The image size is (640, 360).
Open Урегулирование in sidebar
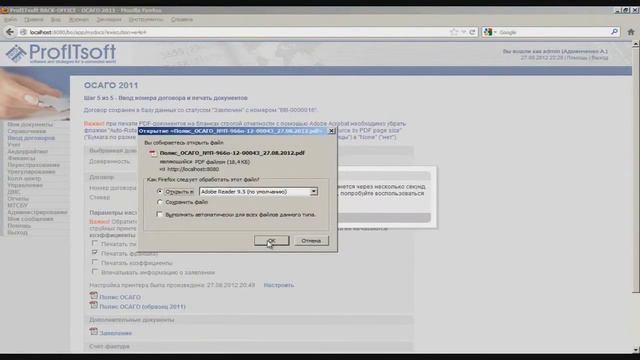(x=31, y=172)
